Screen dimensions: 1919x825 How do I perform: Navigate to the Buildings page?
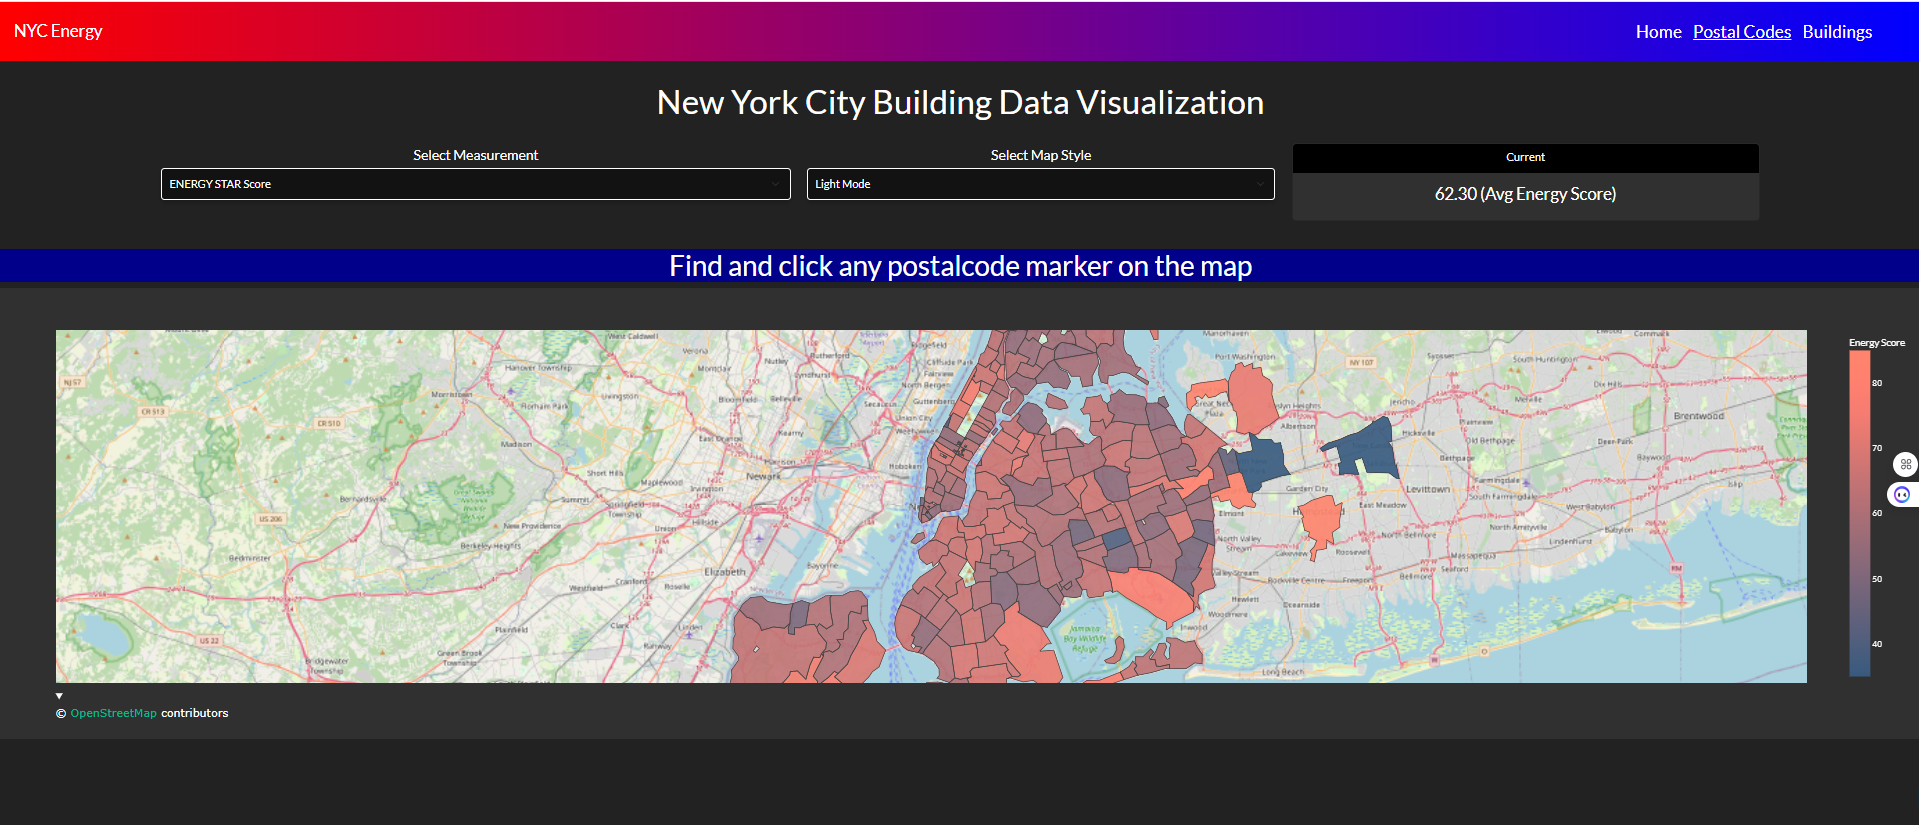1837,32
